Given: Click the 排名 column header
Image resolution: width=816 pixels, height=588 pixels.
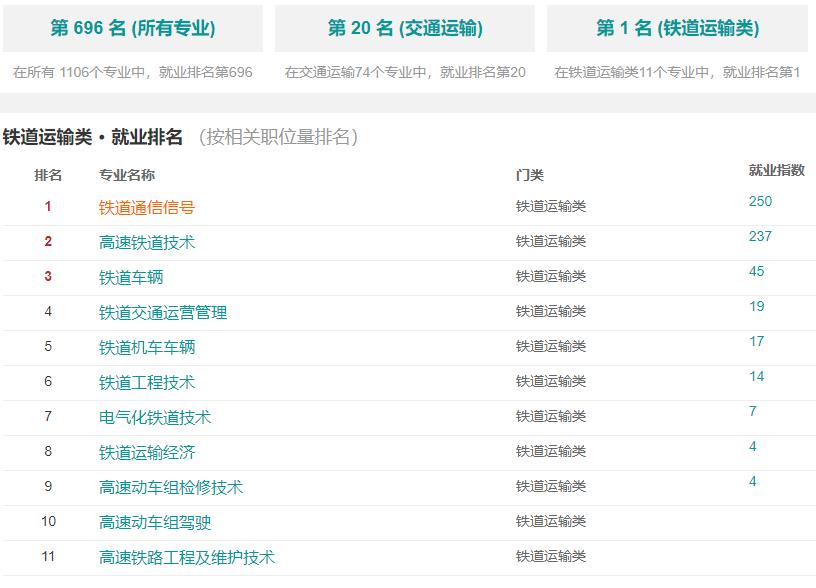Looking at the screenshot, I should (x=48, y=175).
